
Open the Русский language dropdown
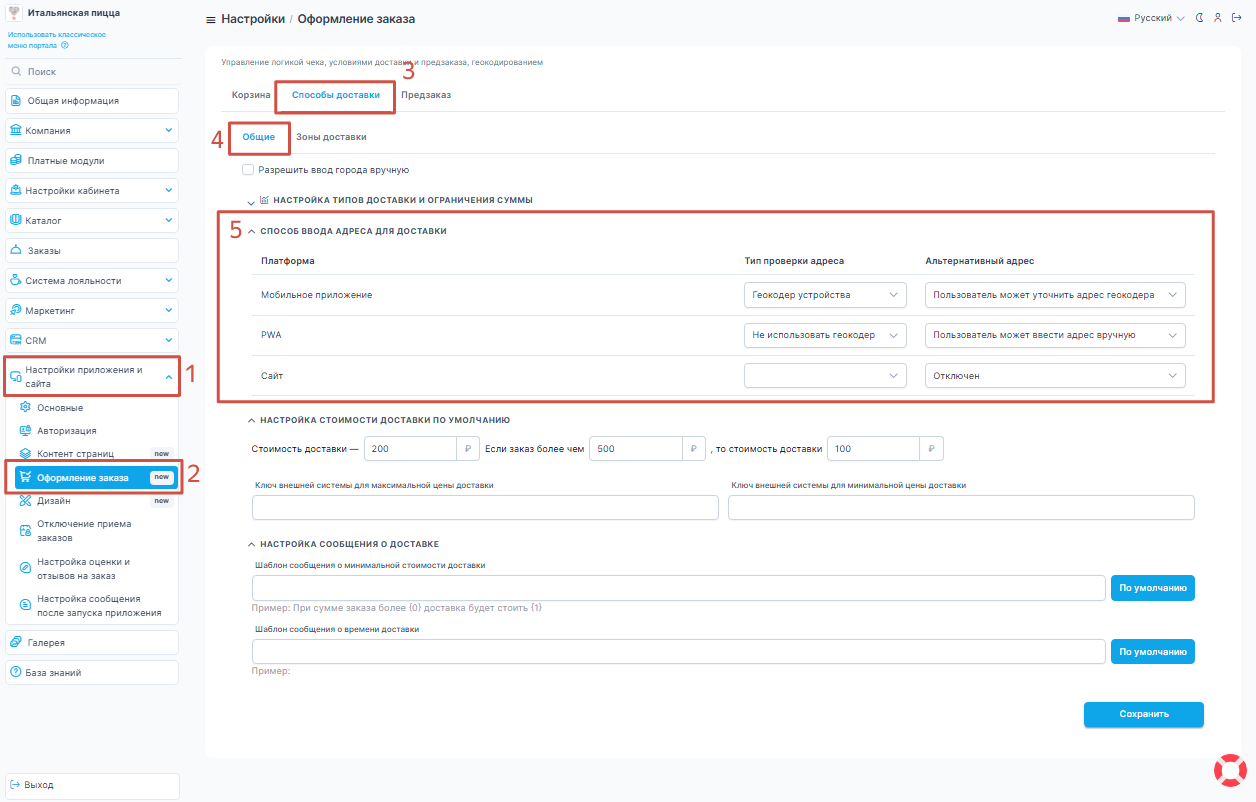coord(1150,18)
